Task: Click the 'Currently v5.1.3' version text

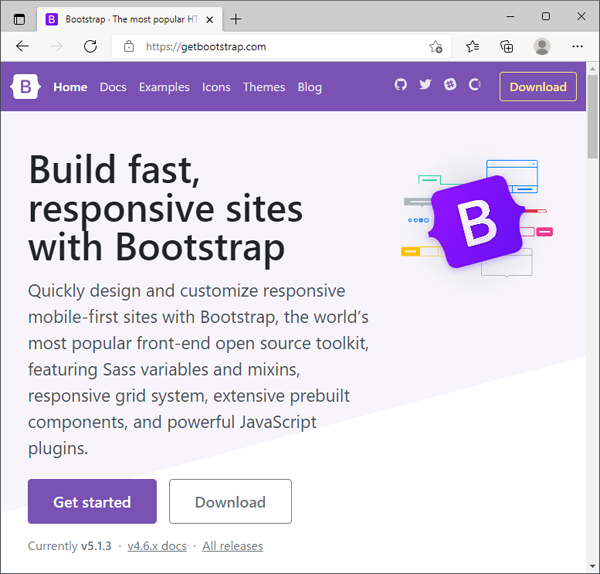Action: coord(70,546)
